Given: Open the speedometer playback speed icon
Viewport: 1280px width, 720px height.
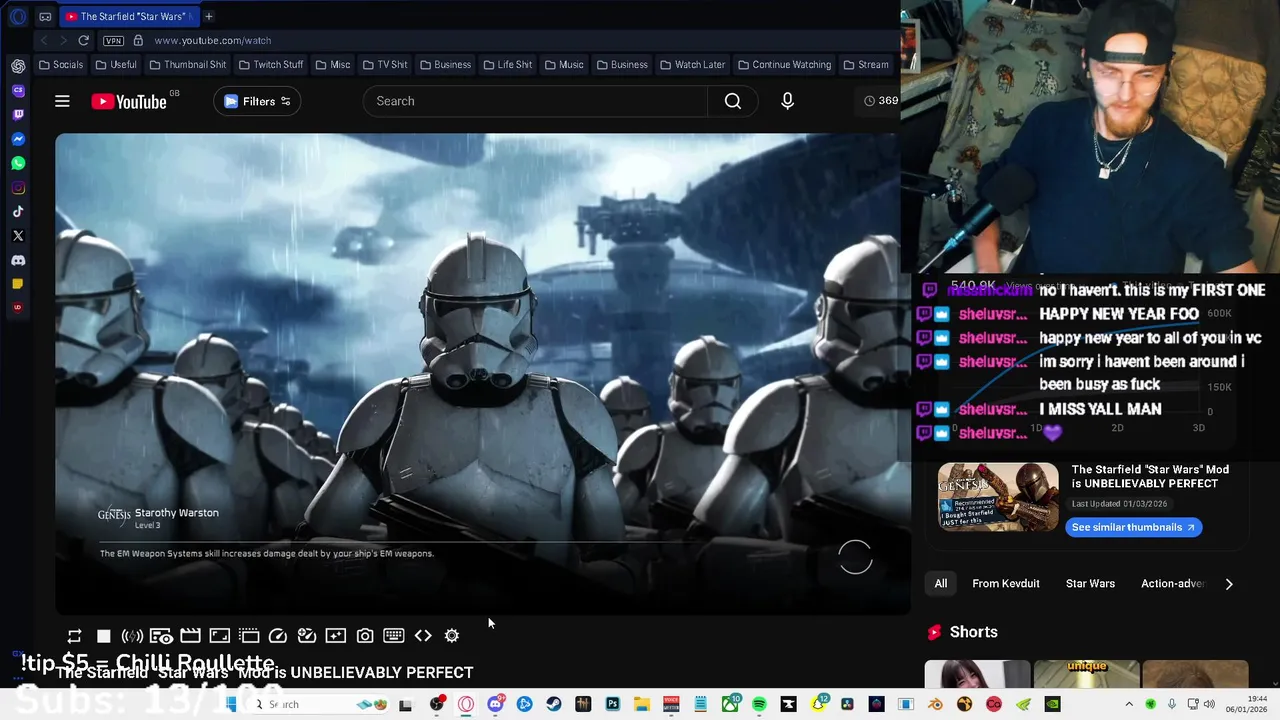Looking at the screenshot, I should click(278, 636).
